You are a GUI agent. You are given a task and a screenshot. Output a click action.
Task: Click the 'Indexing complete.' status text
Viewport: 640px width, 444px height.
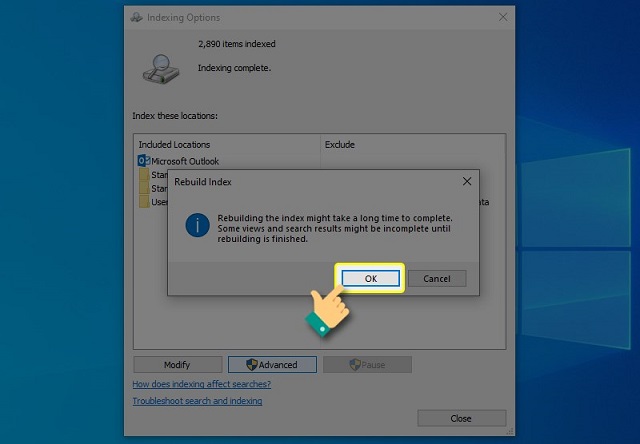pos(234,68)
